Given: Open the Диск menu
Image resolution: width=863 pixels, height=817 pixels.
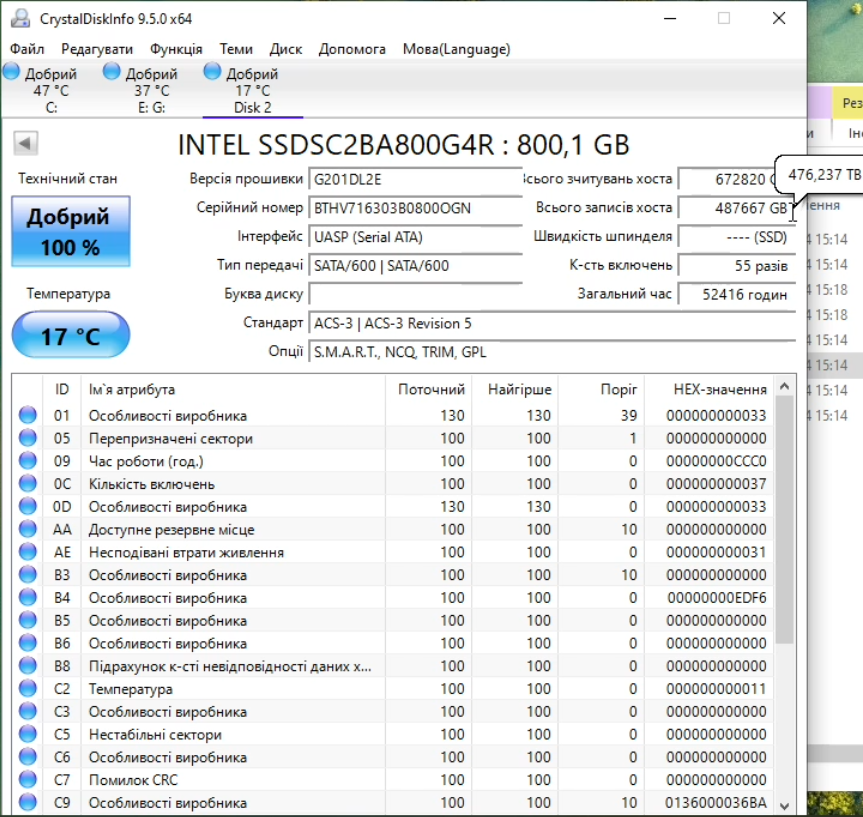Looking at the screenshot, I should (286, 49).
